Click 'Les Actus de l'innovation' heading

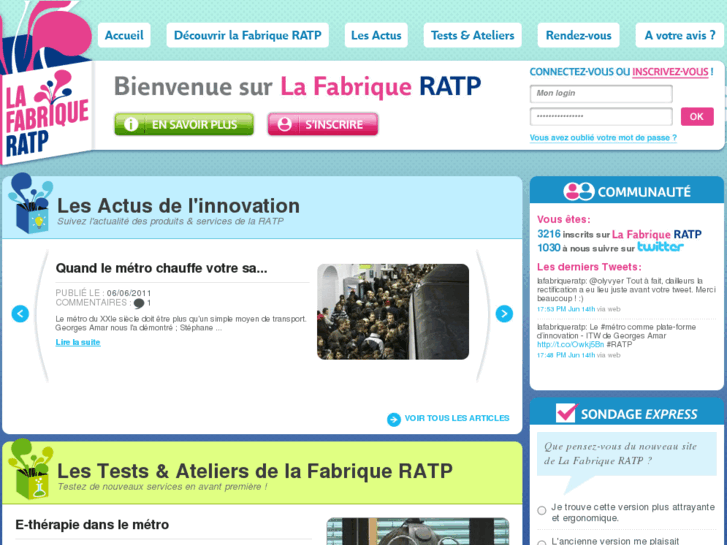tap(178, 205)
